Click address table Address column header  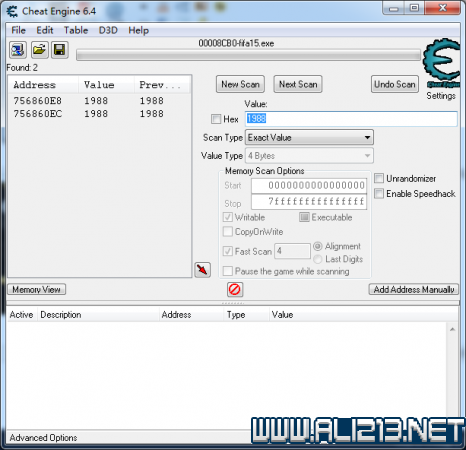[191, 315]
